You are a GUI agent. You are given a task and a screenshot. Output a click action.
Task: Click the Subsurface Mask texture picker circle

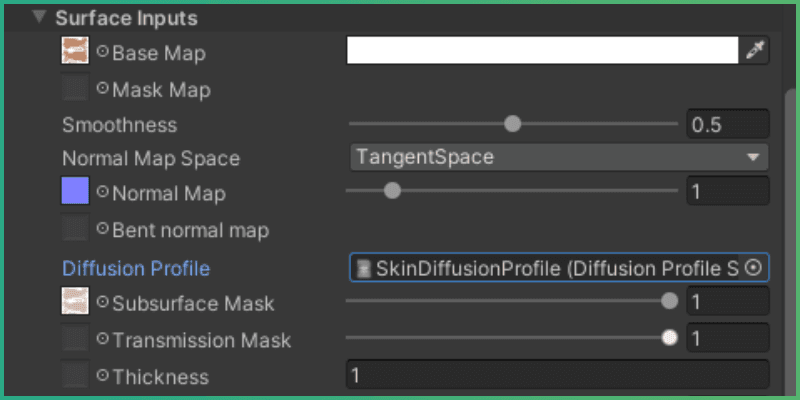[102, 302]
